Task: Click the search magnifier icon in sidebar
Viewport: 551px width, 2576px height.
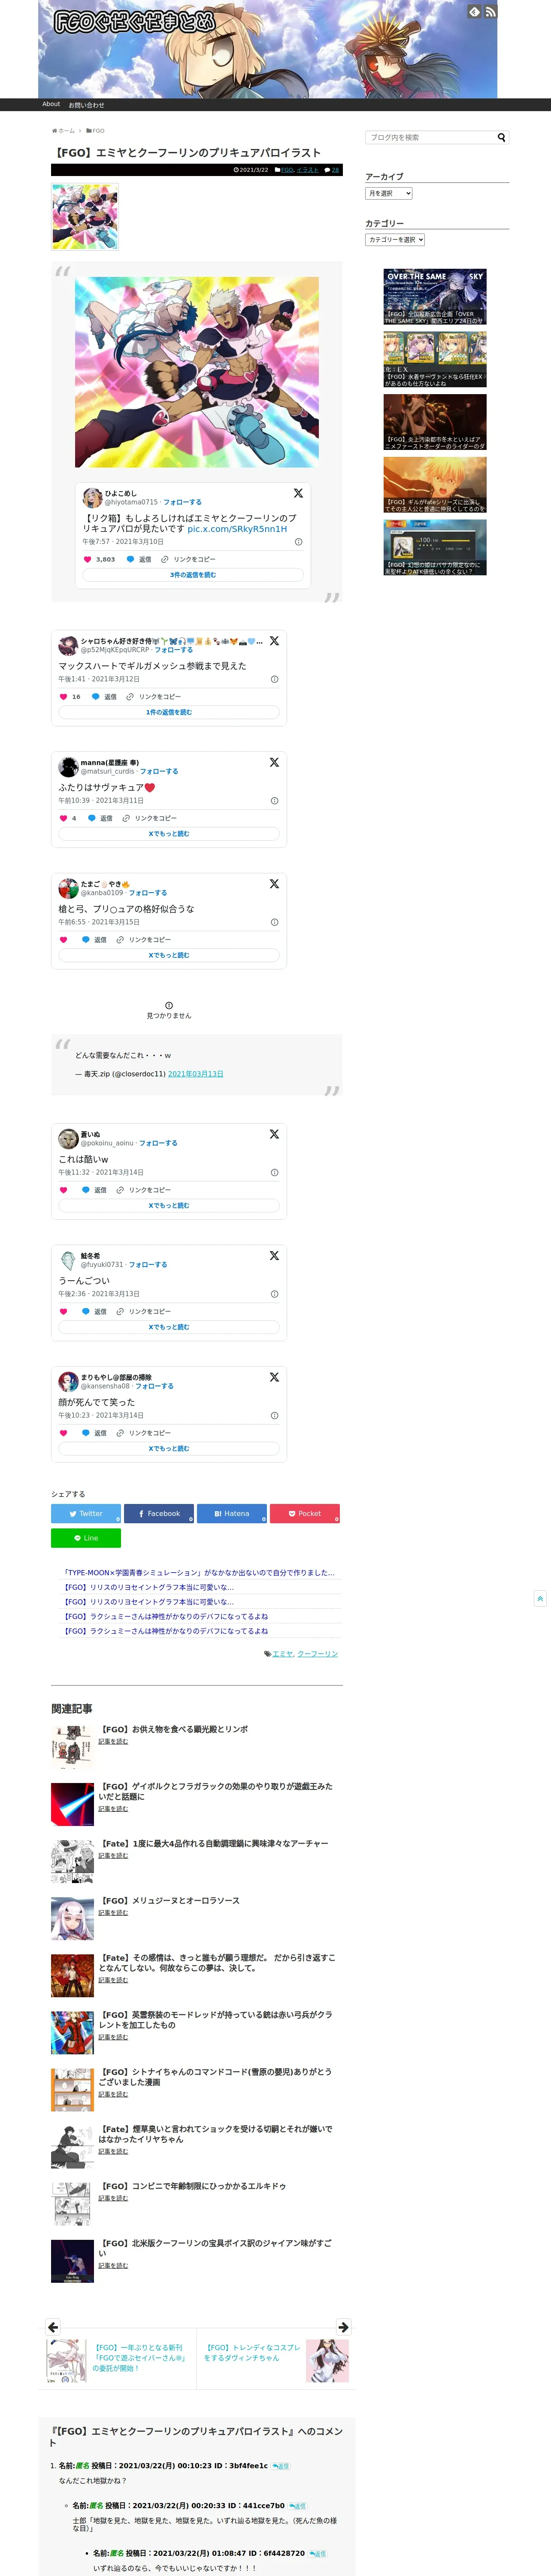Action: tap(502, 137)
